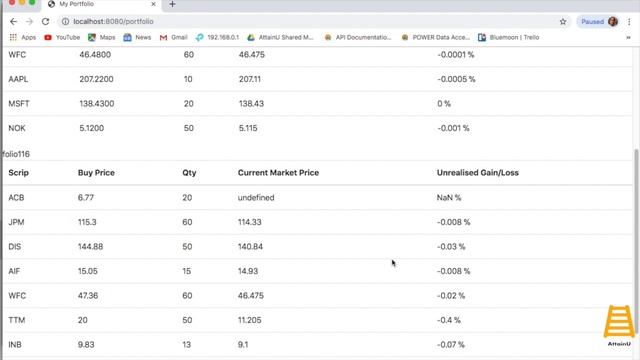Screen dimensions: 640x360
Task: Open Bluemoon Trello bookmark
Action: (509, 37)
